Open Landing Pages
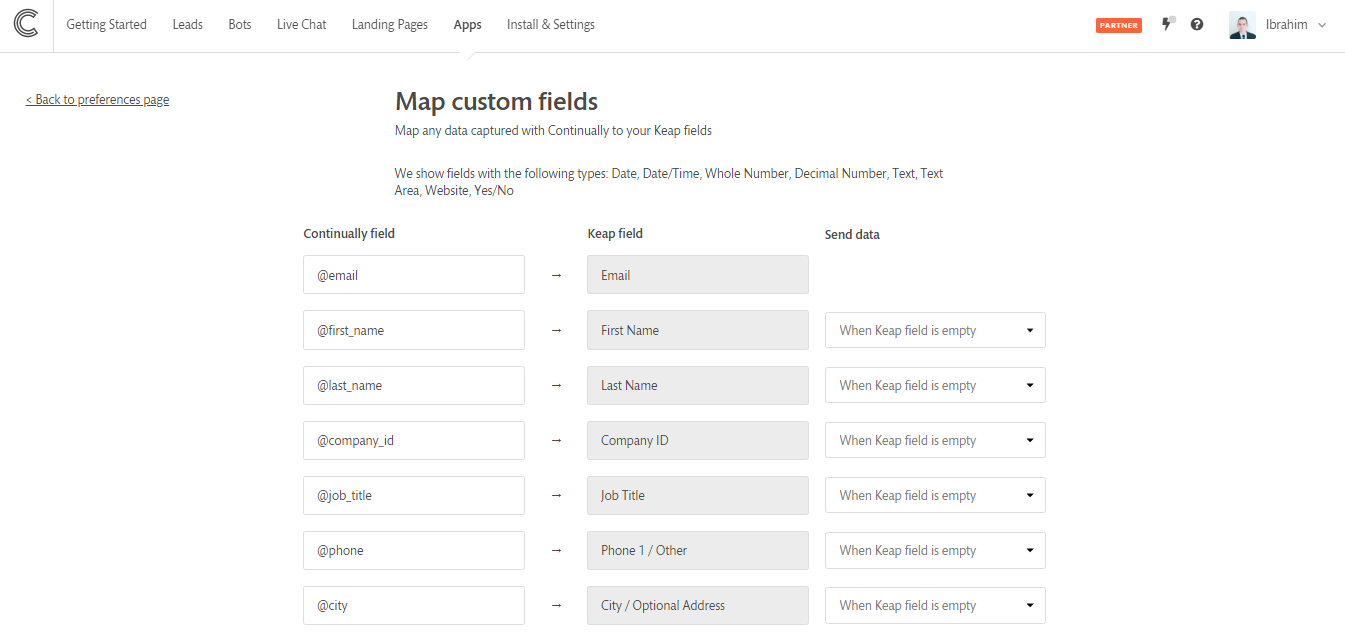Image resolution: width=1345 pixels, height=633 pixels. (x=390, y=24)
